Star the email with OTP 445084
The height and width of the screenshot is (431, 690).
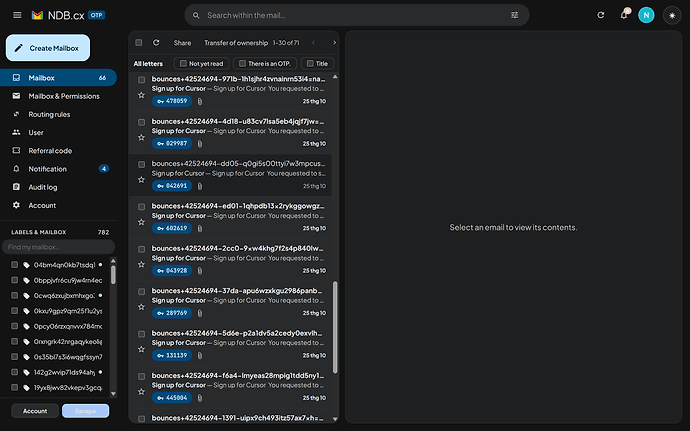click(141, 391)
